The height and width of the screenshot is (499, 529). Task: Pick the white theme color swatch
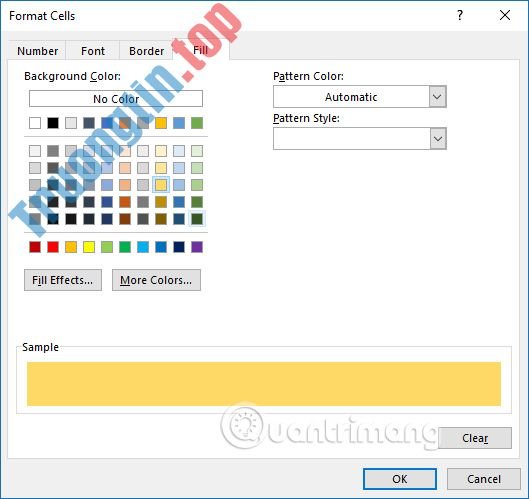click(35, 123)
